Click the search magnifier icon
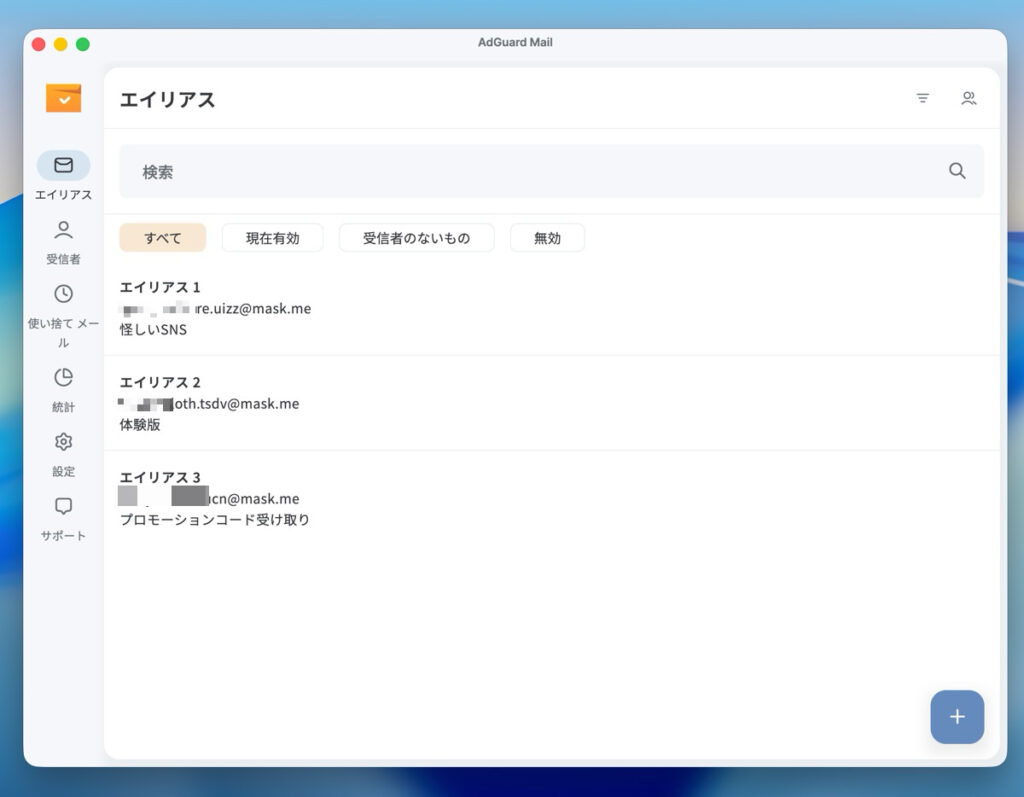1024x797 pixels. click(957, 171)
